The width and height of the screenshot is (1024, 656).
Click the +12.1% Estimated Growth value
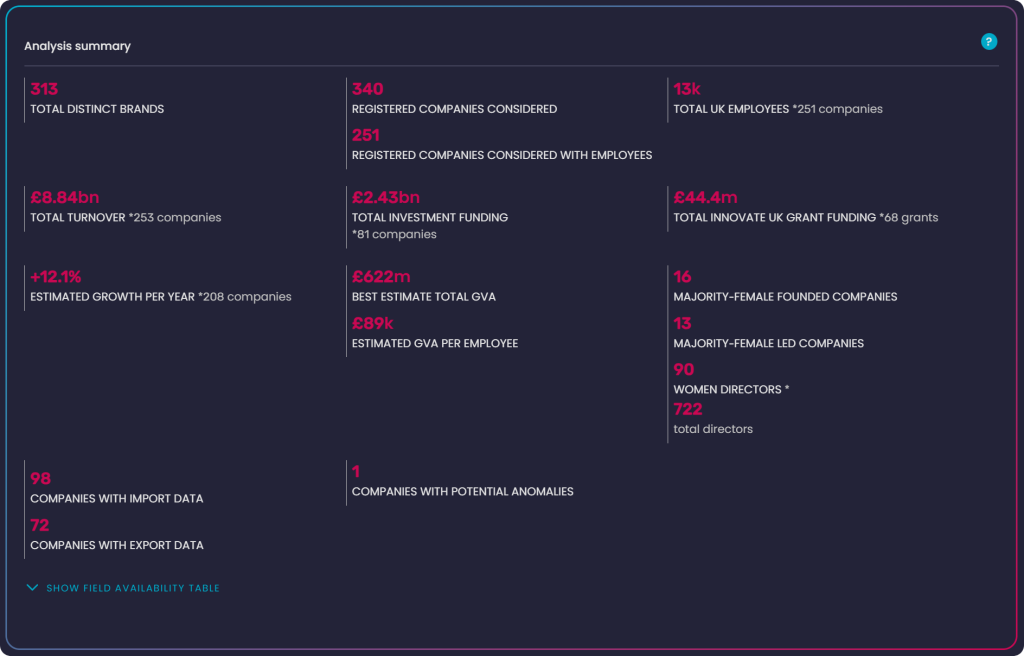point(56,276)
